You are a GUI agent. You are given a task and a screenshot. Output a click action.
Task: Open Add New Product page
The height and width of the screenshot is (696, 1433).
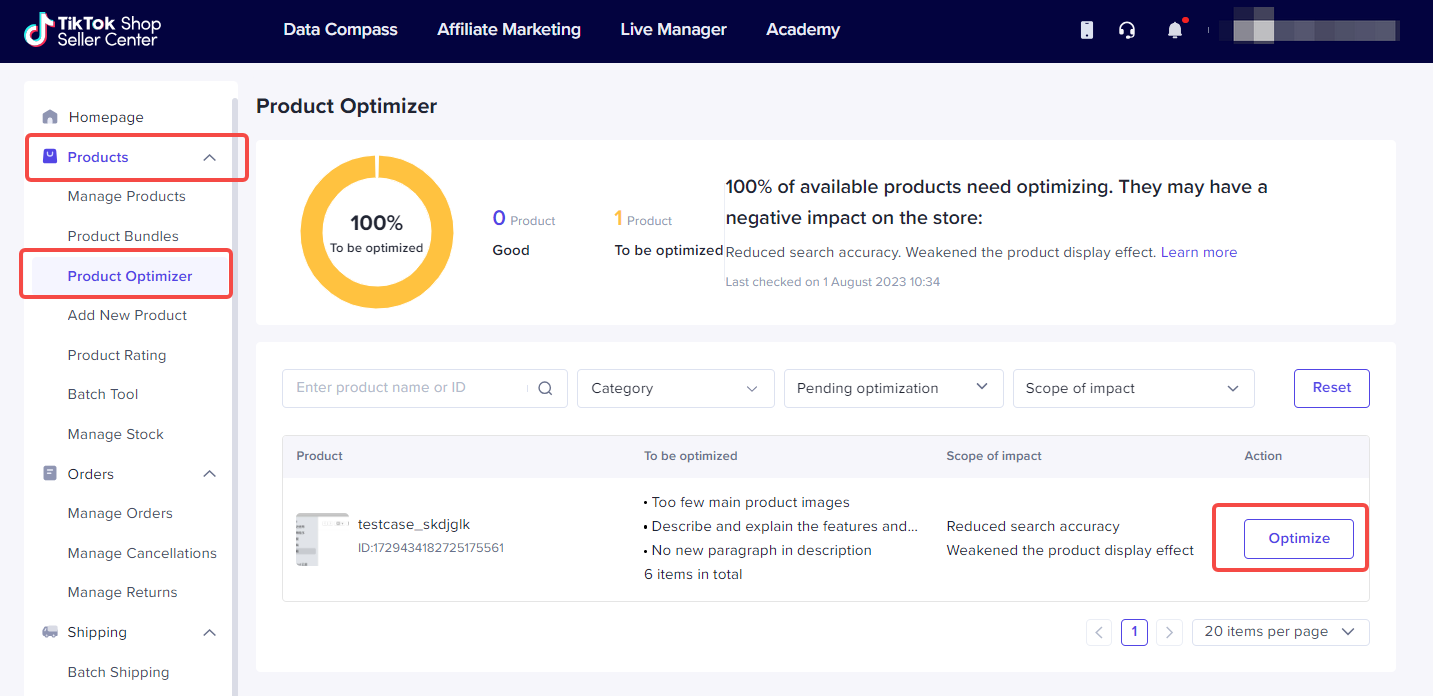click(x=128, y=315)
